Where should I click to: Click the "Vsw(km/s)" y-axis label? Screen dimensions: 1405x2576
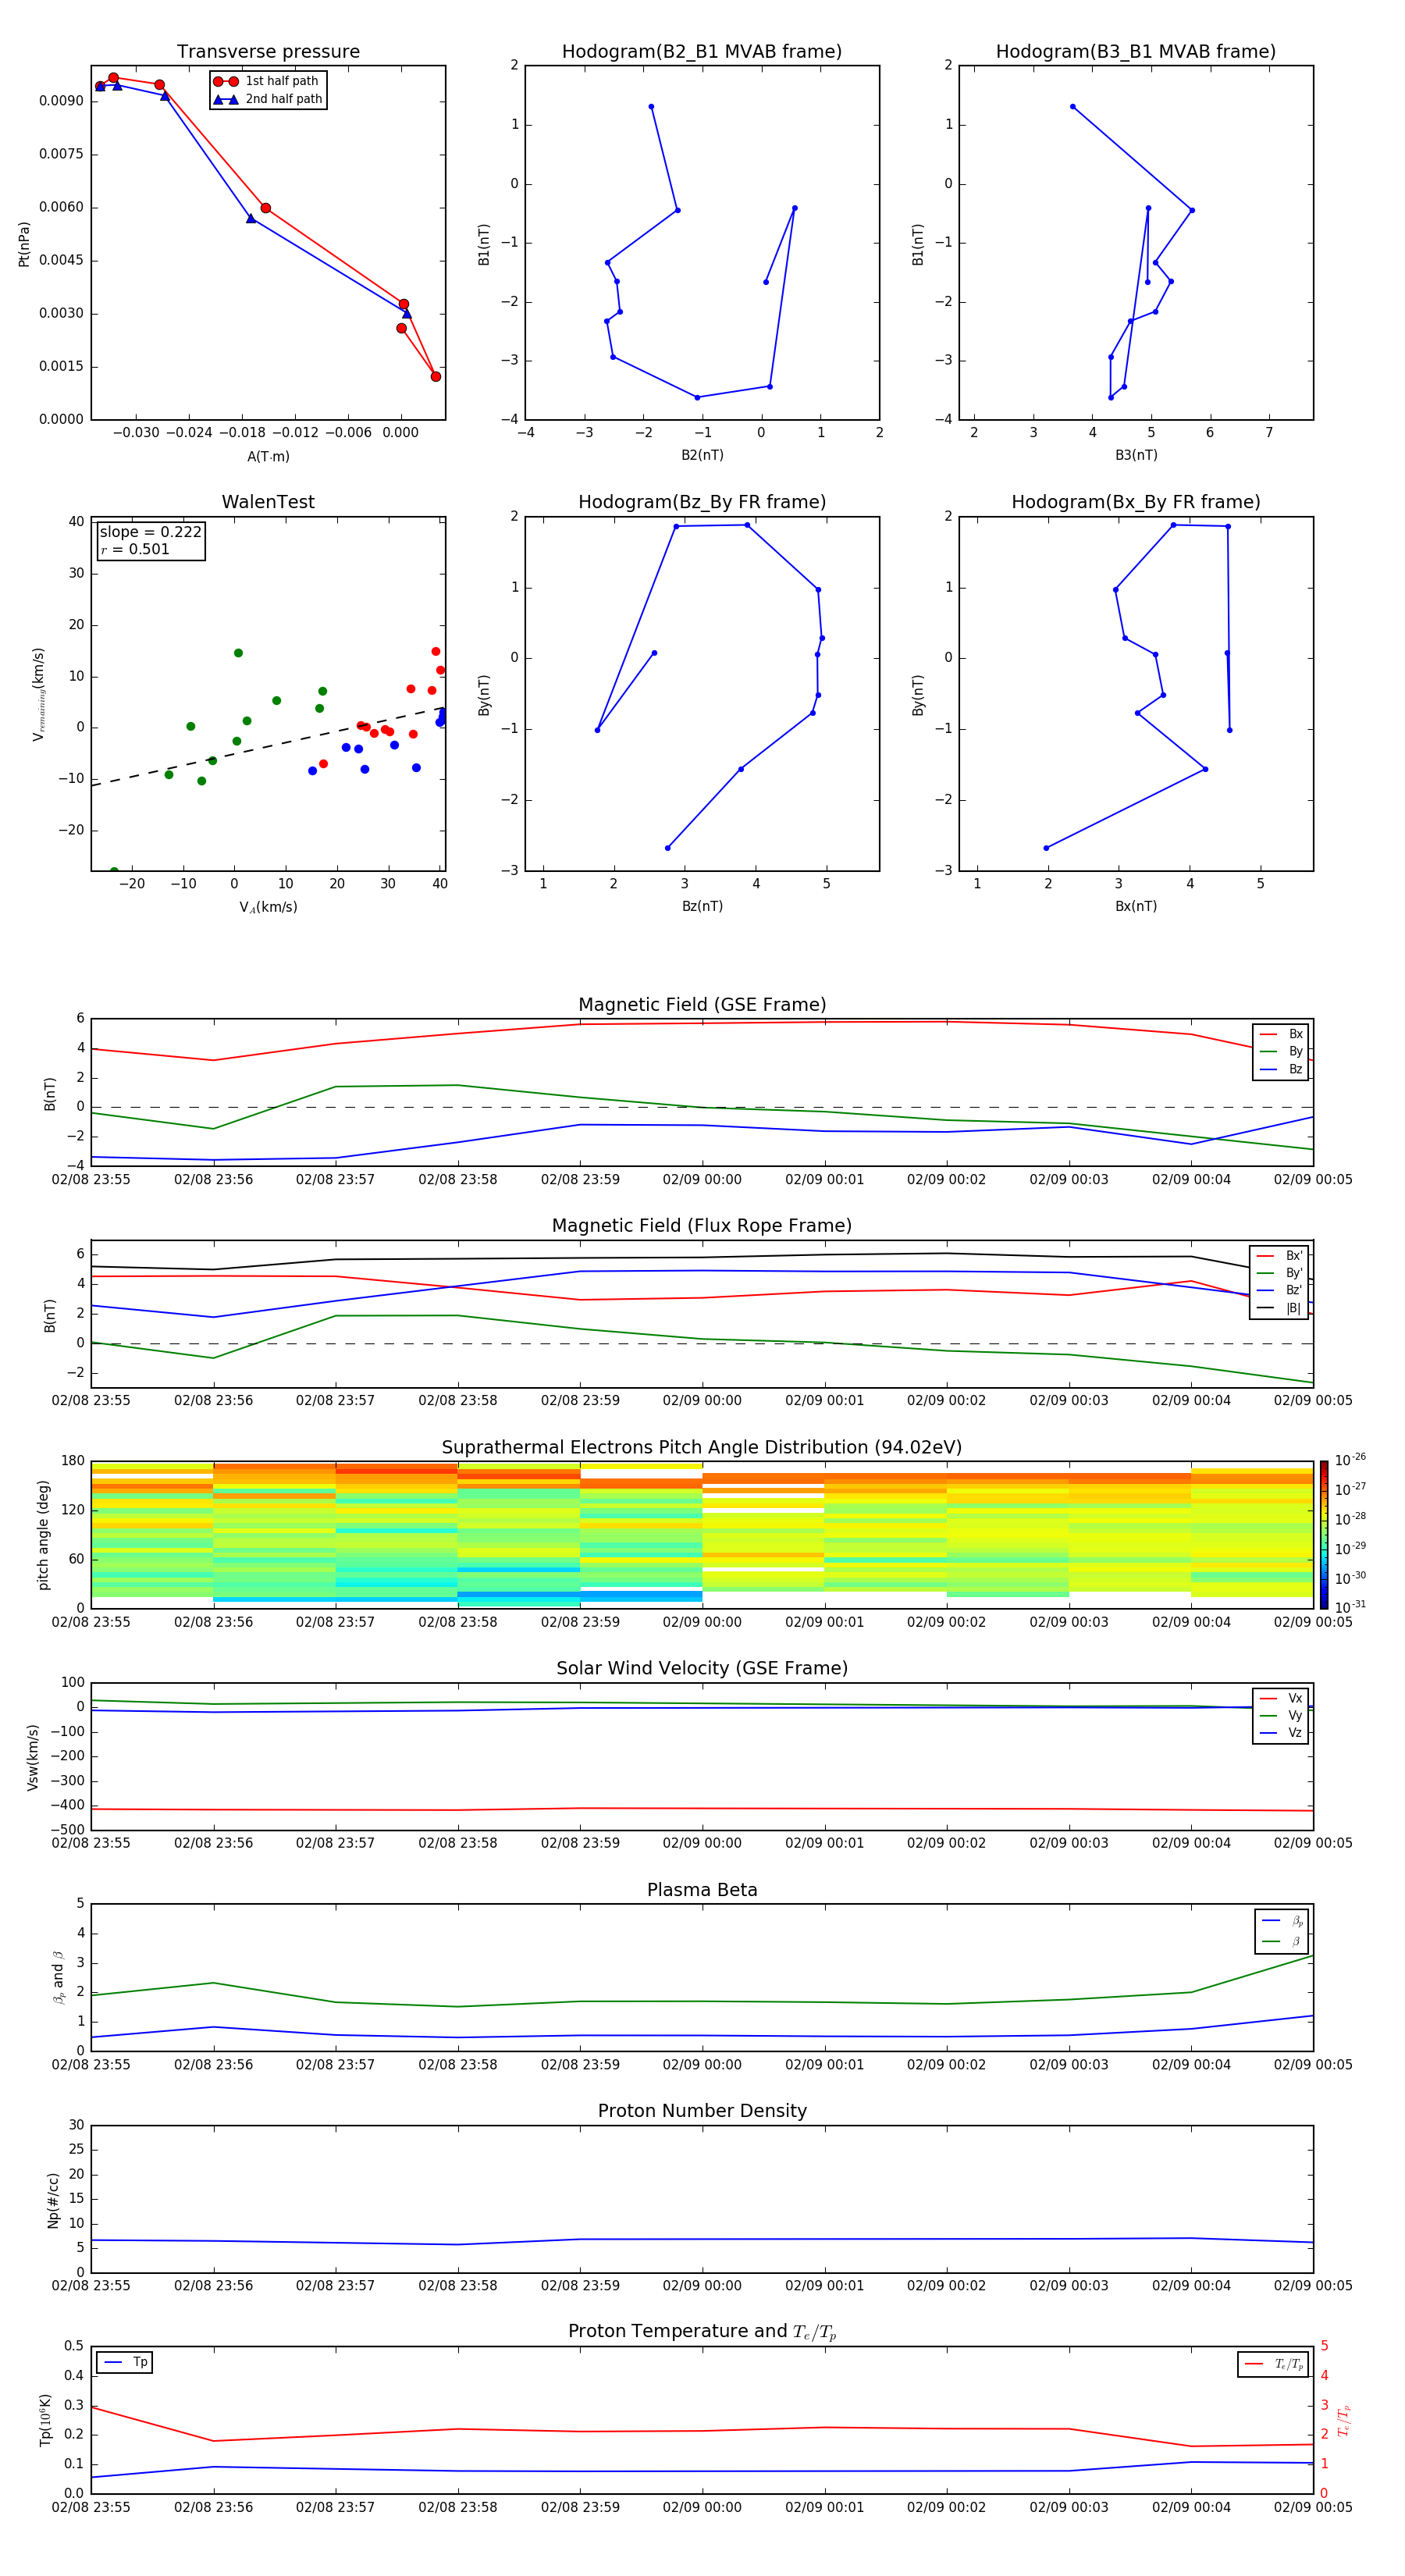click(x=33, y=1757)
